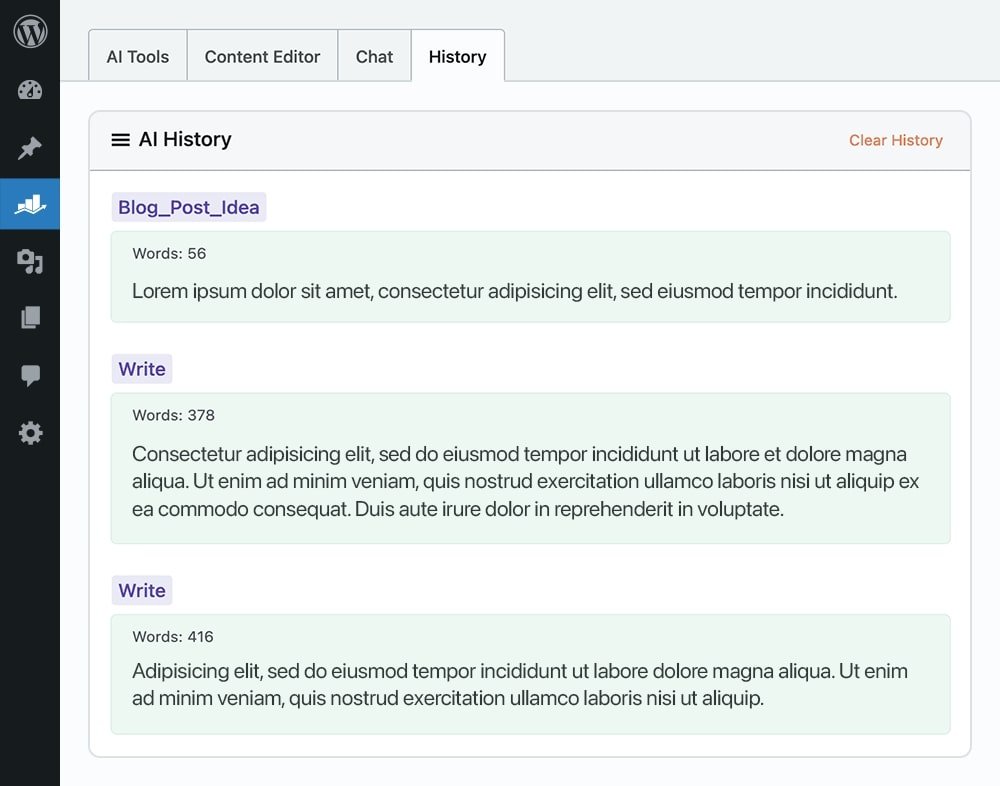Click the hamburger icon beside AI History

click(x=119, y=140)
